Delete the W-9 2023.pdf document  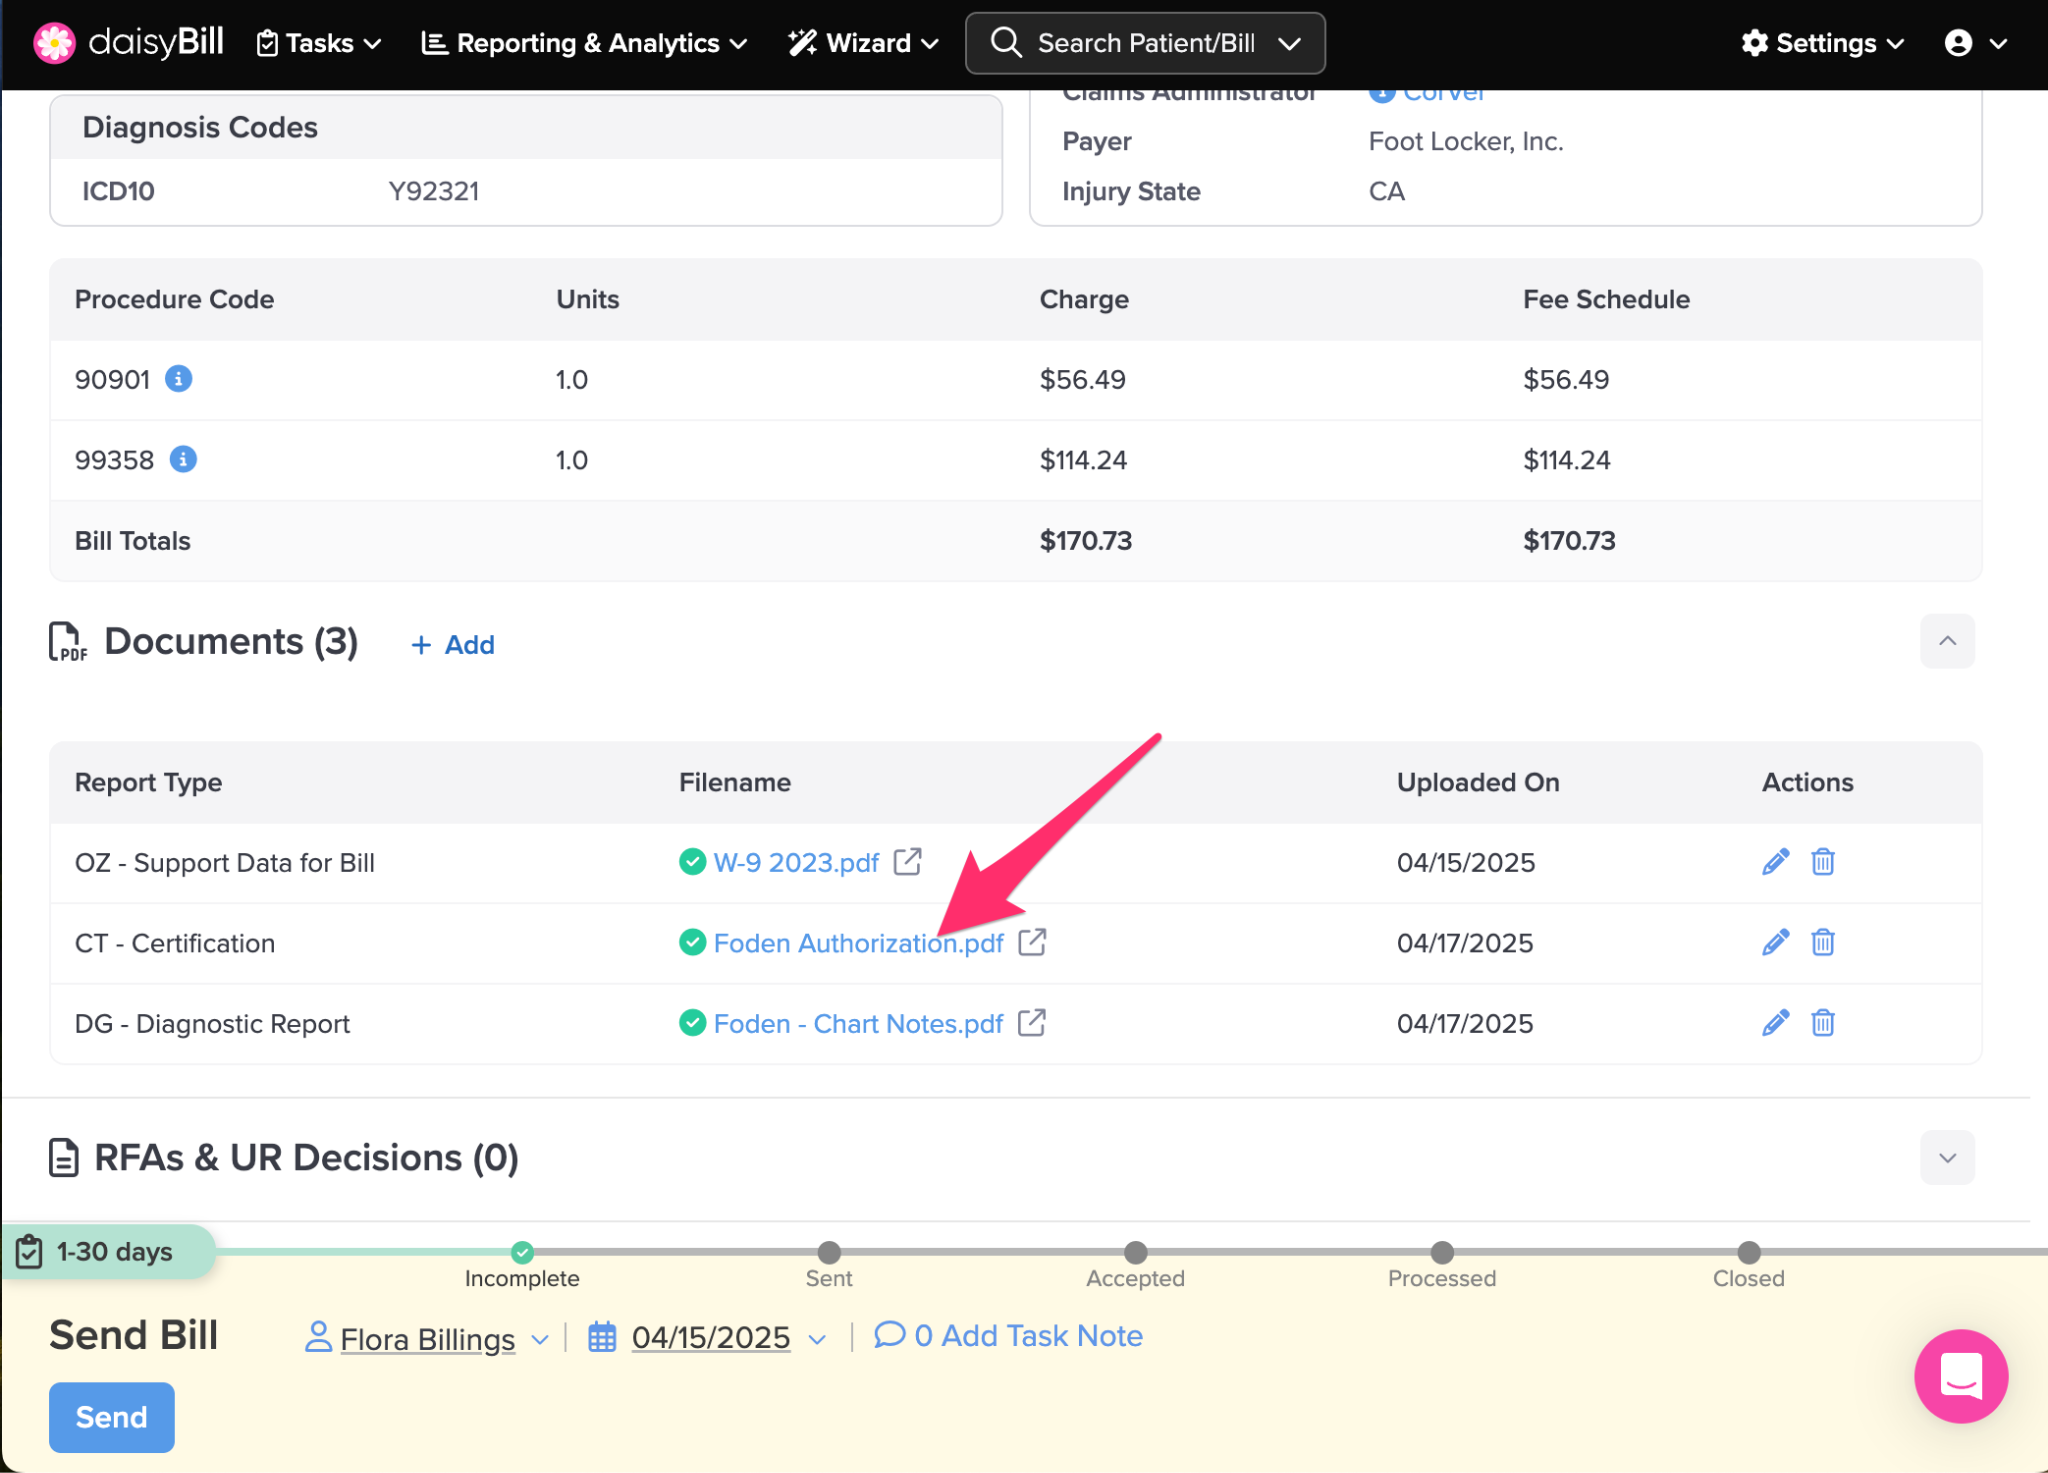(x=1822, y=862)
